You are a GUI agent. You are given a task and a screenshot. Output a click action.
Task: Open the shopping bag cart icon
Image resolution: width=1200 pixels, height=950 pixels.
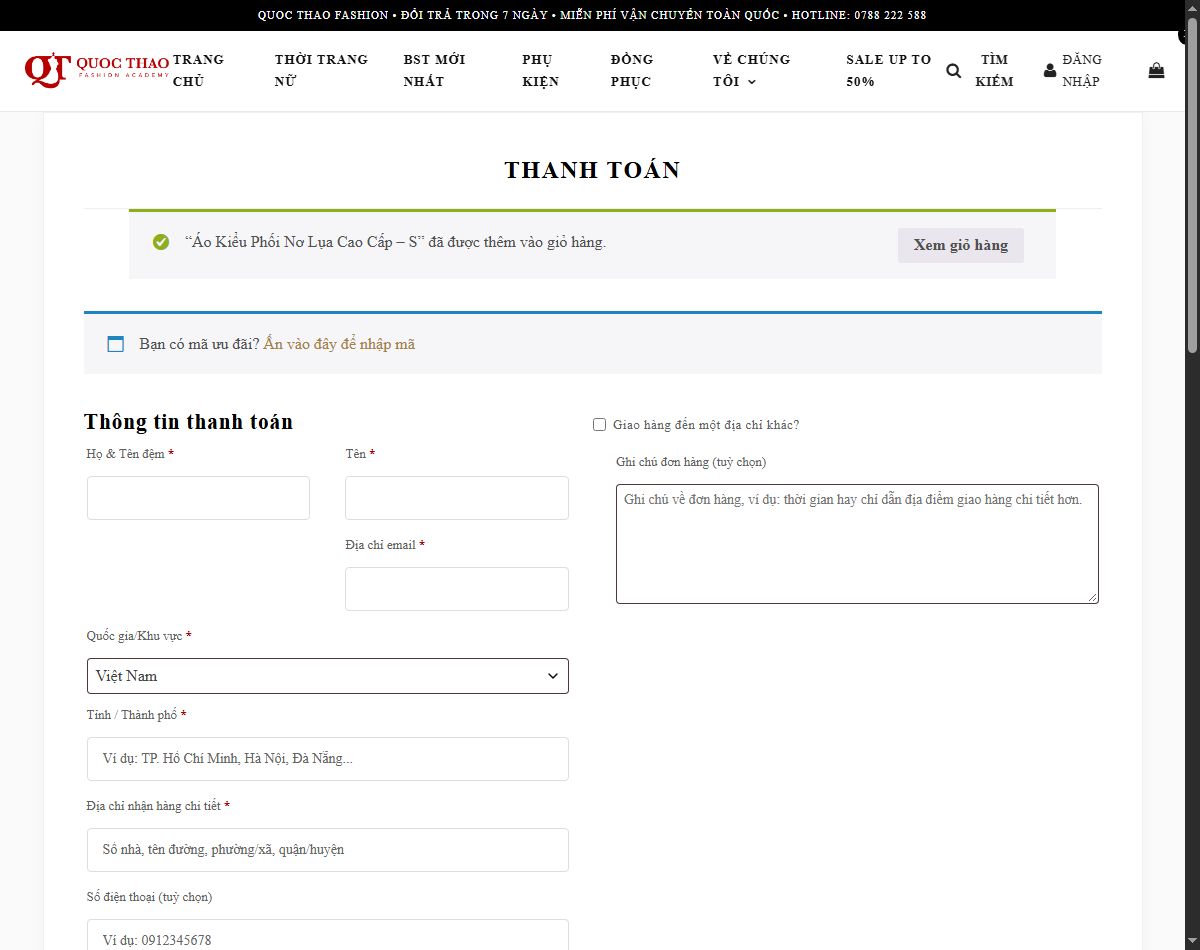1156,71
